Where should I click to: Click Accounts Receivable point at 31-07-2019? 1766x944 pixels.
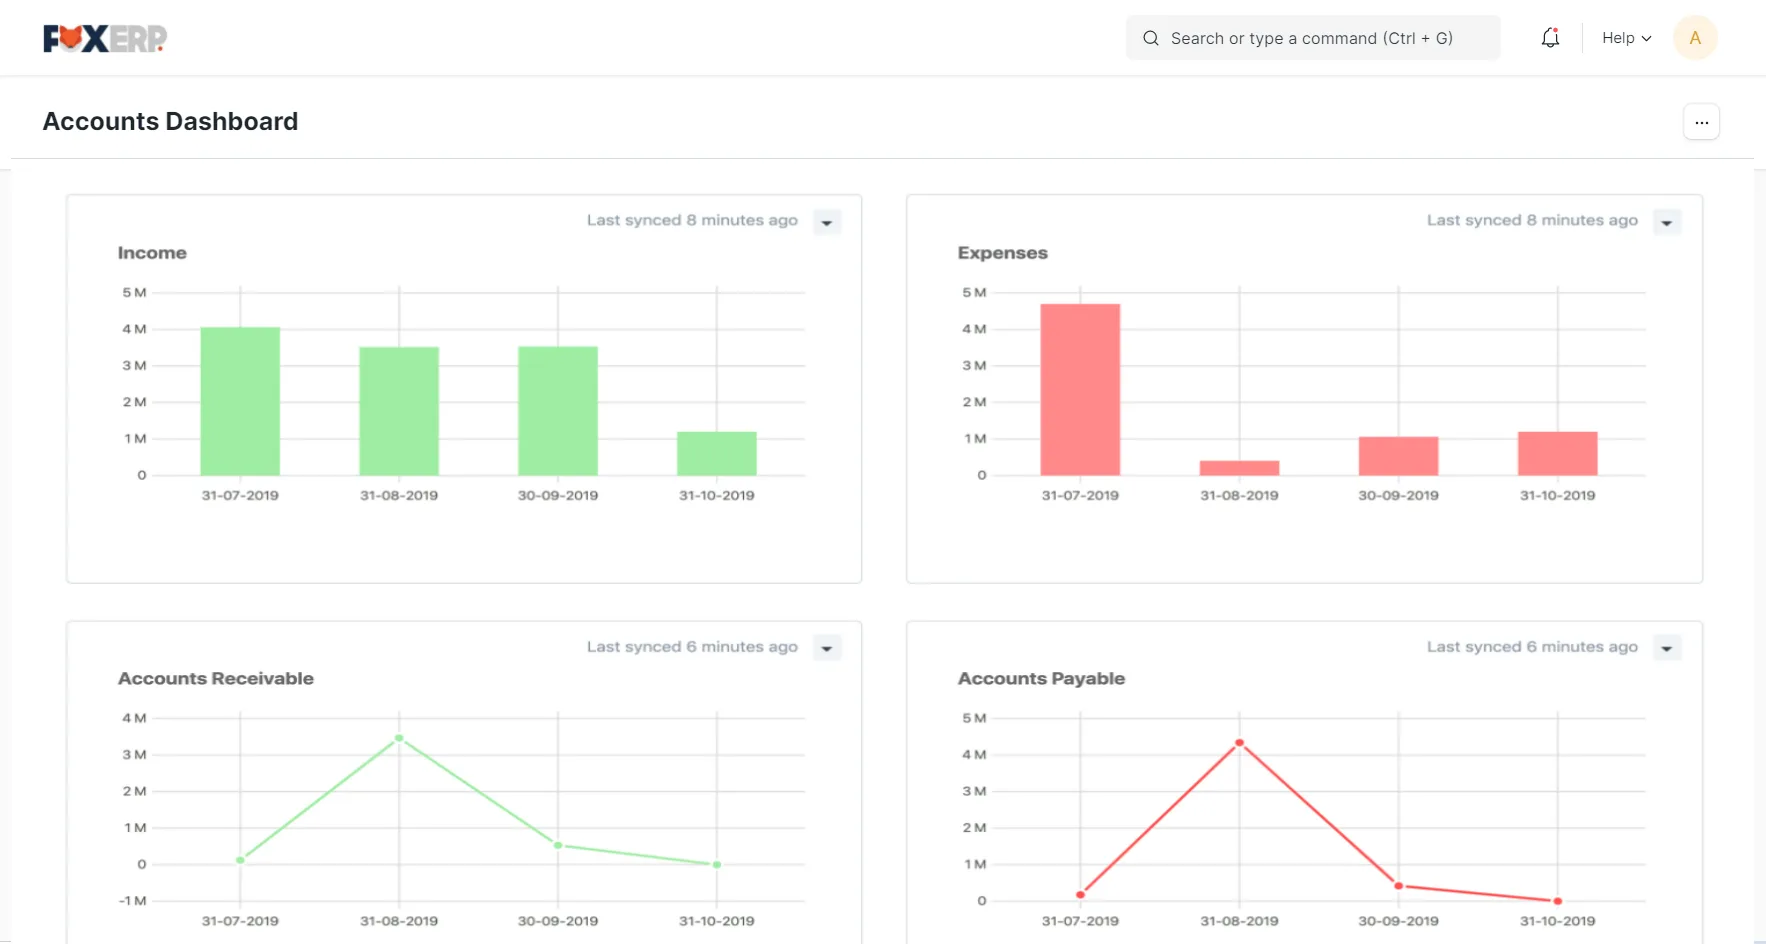(240, 860)
